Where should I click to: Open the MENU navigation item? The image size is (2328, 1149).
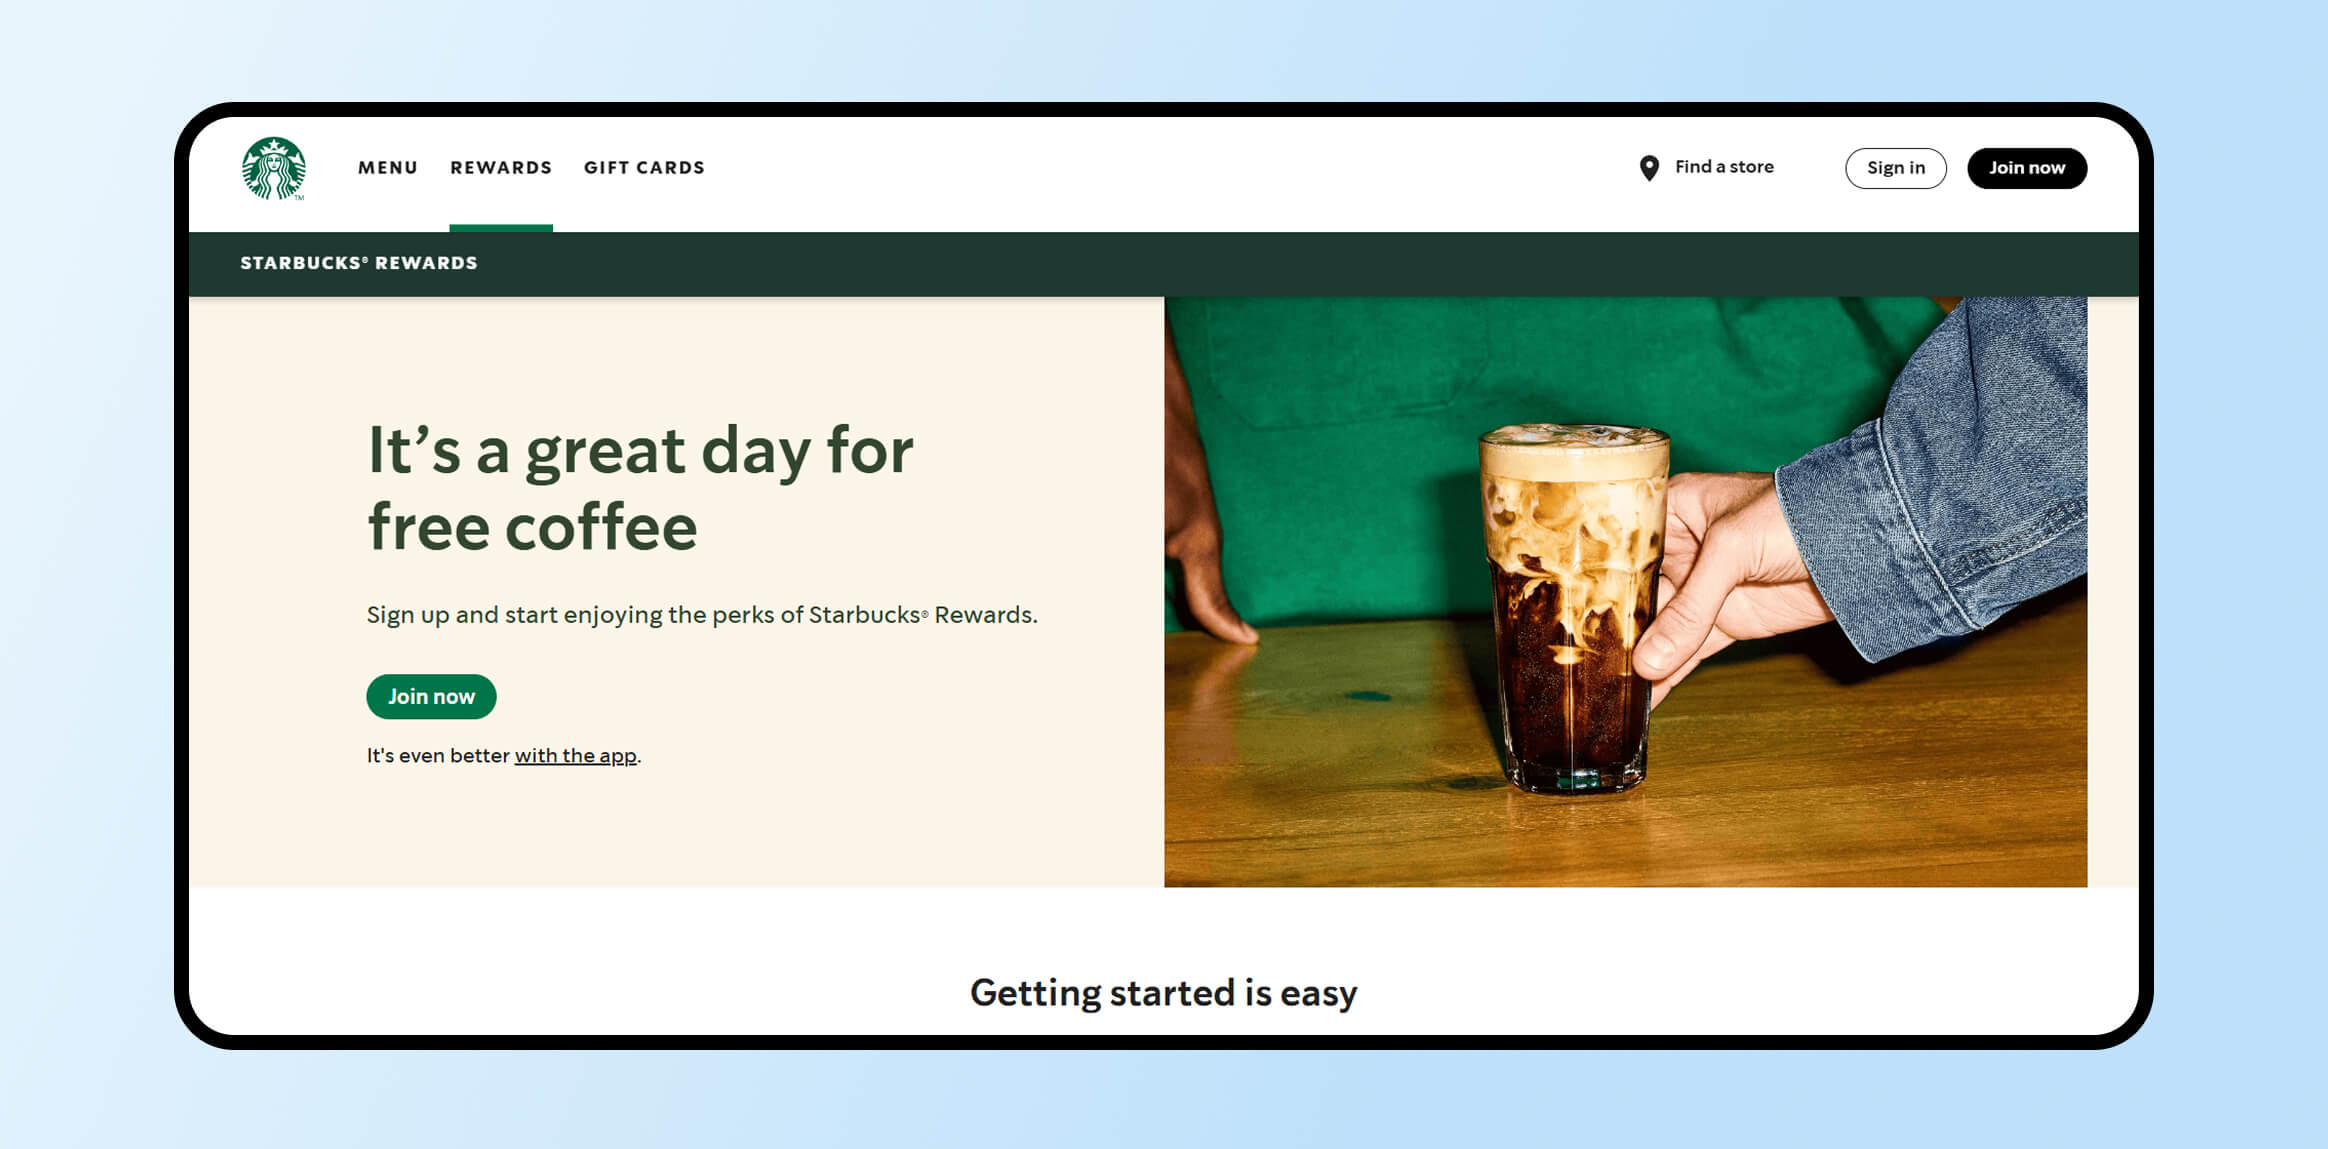click(x=388, y=168)
